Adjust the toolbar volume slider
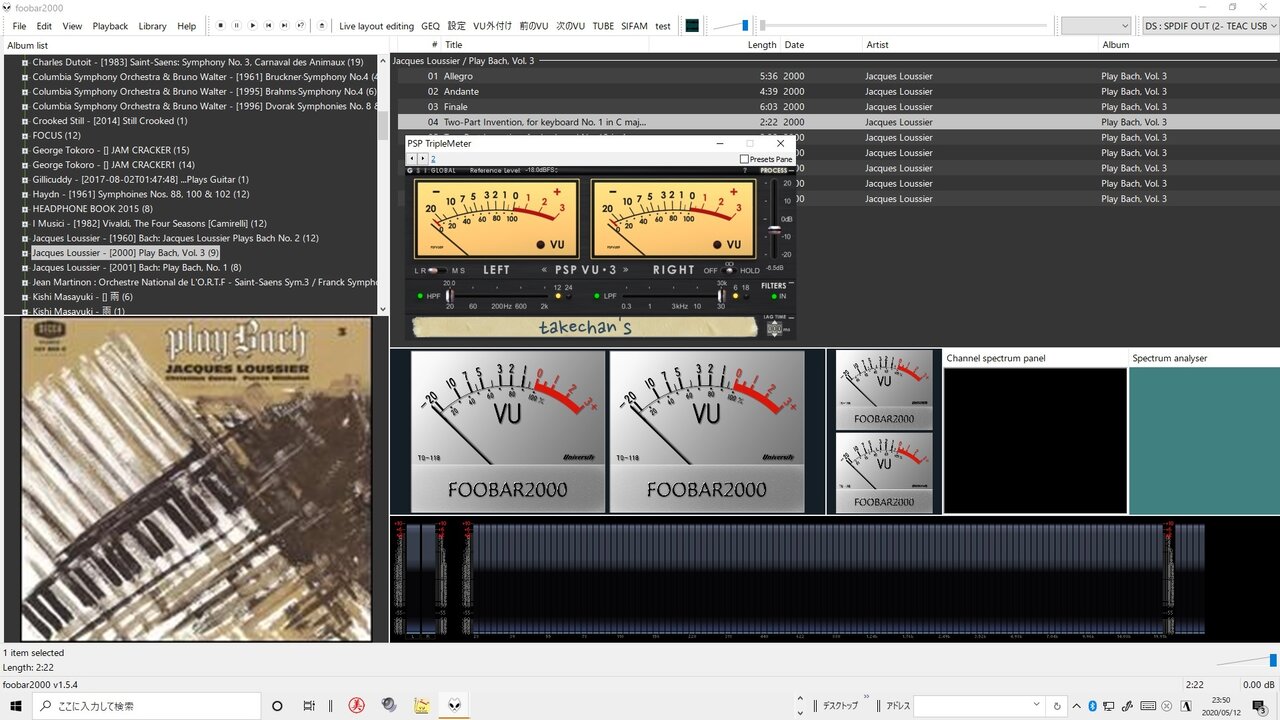The width and height of the screenshot is (1280, 720). pos(730,26)
